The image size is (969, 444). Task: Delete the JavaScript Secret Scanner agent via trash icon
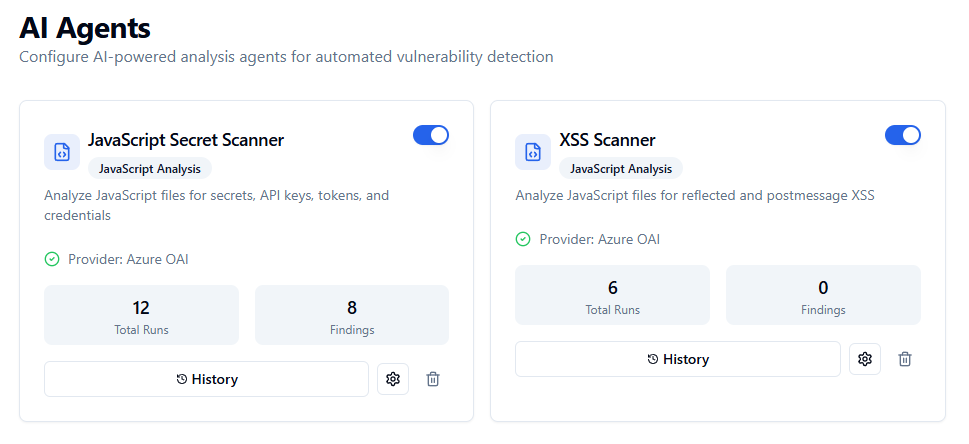pyautogui.click(x=433, y=379)
